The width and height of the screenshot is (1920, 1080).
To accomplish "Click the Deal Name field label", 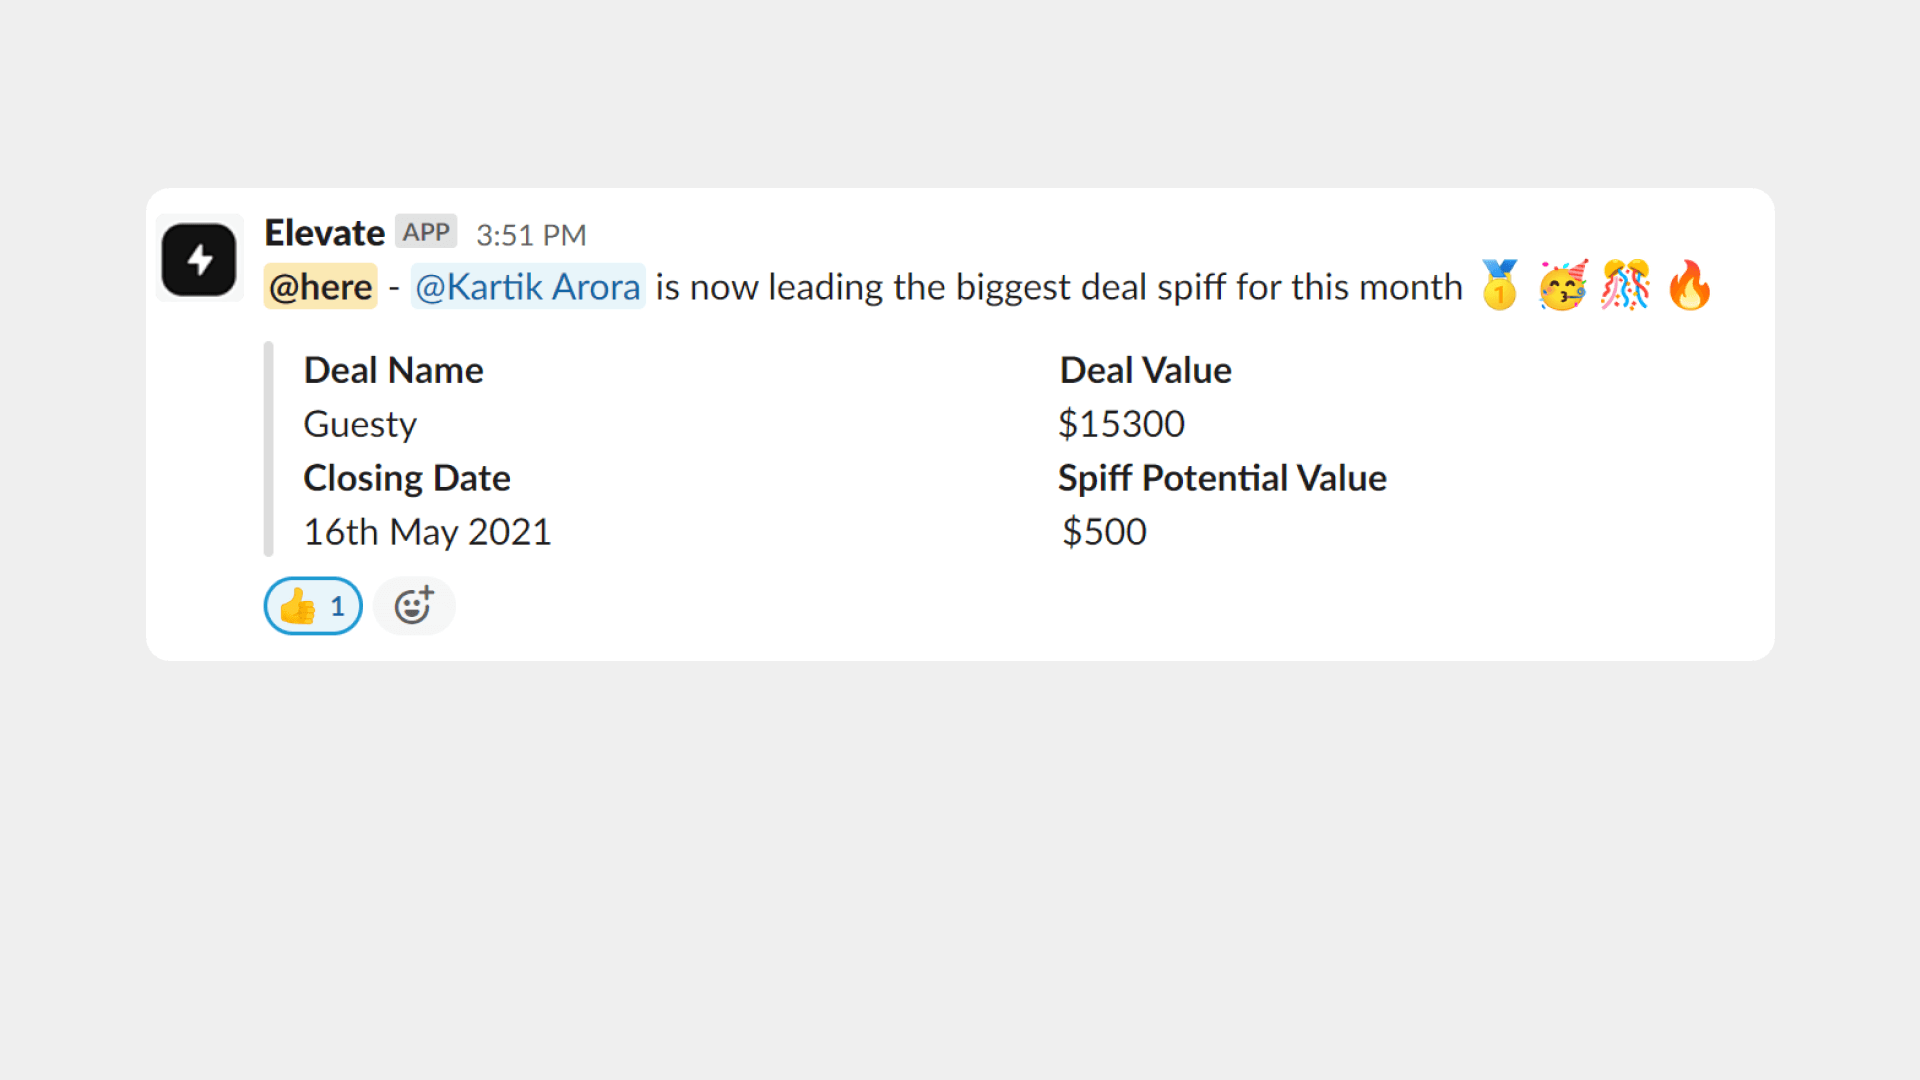I will pos(394,370).
